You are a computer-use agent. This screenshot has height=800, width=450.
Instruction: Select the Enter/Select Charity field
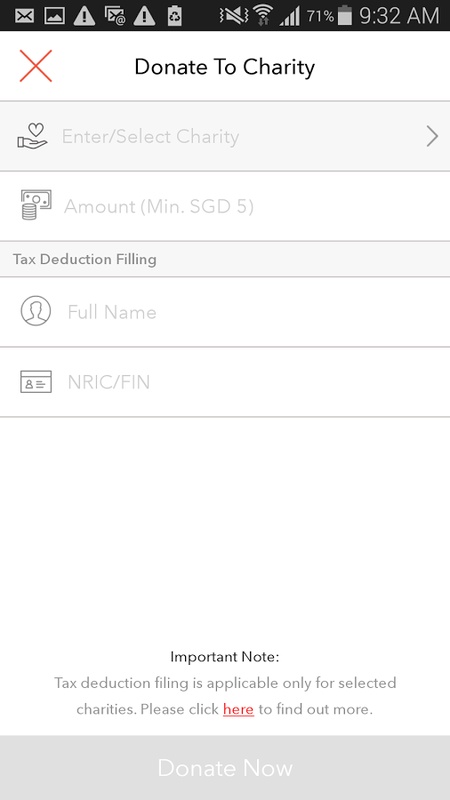click(225, 136)
